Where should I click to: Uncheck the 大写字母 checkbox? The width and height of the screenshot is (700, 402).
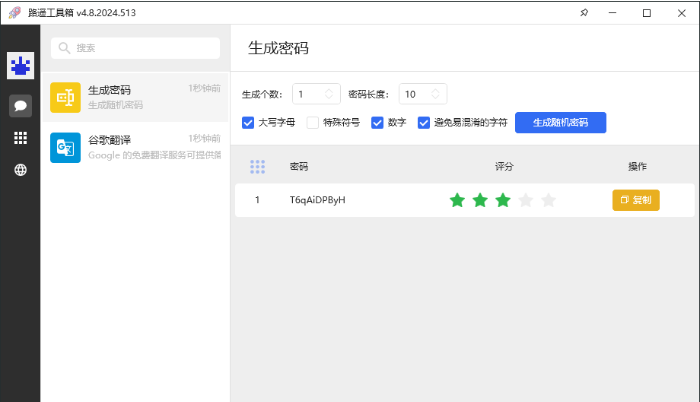click(x=249, y=123)
